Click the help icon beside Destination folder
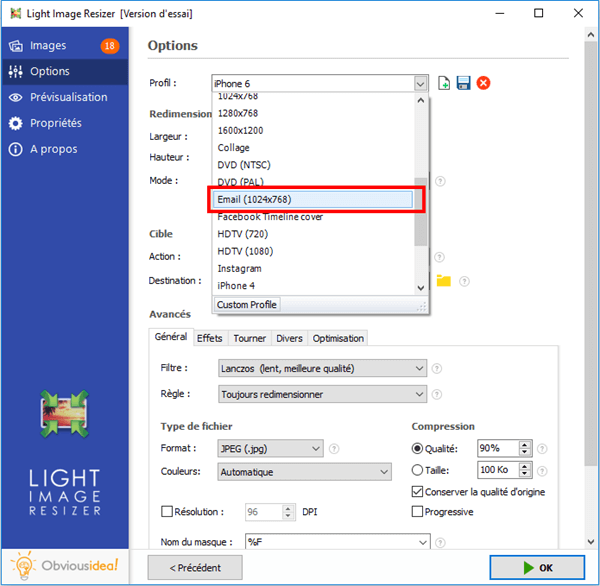This screenshot has width=600, height=586. (x=464, y=281)
